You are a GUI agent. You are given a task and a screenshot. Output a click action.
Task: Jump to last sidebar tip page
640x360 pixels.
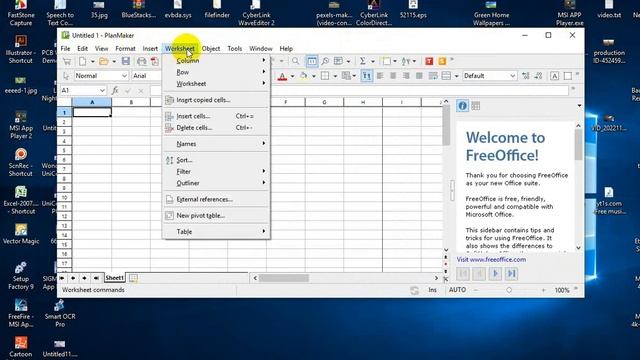(511, 273)
